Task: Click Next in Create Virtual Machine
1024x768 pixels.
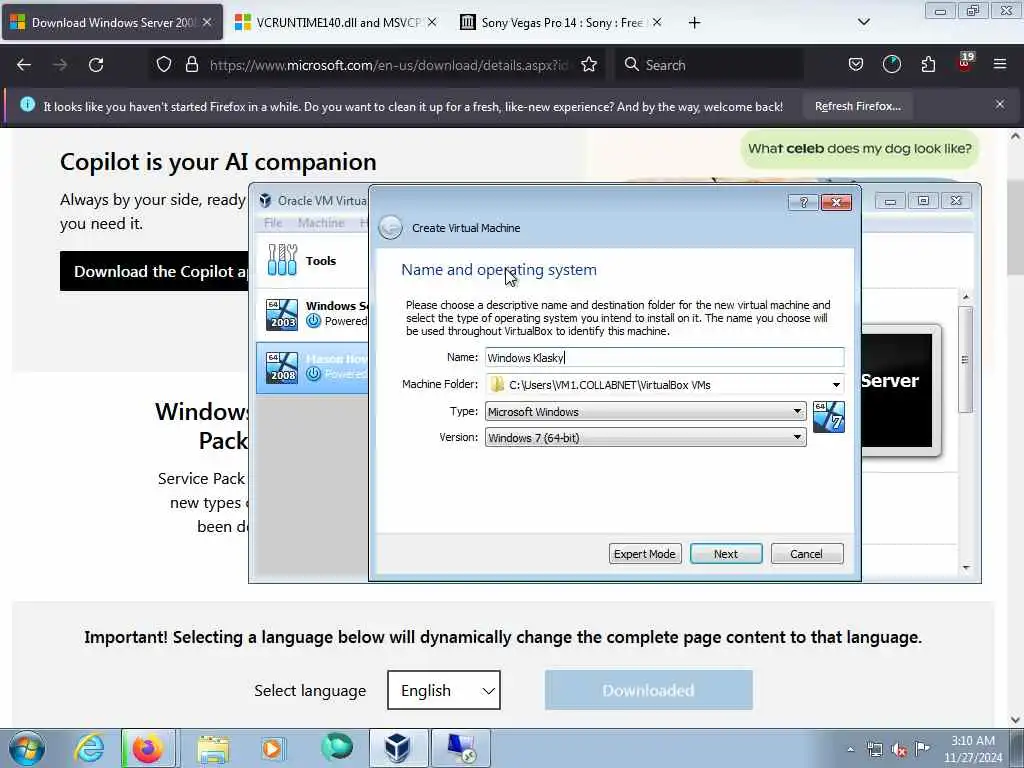Action: 726,554
